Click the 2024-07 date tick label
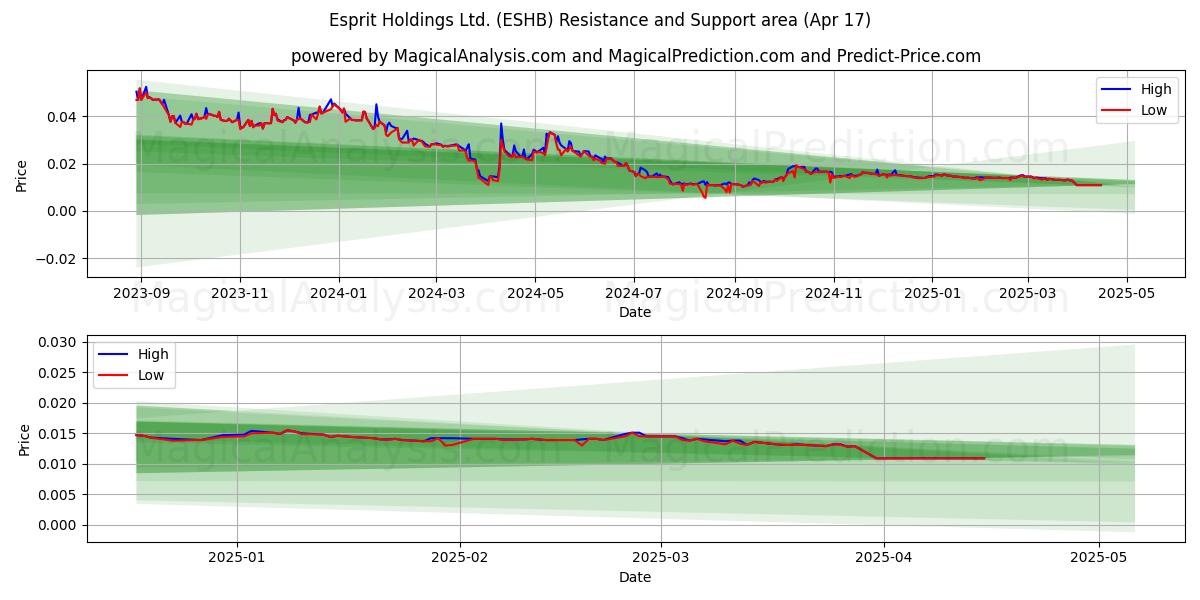Screen dimensions: 1200x600 coord(634,293)
